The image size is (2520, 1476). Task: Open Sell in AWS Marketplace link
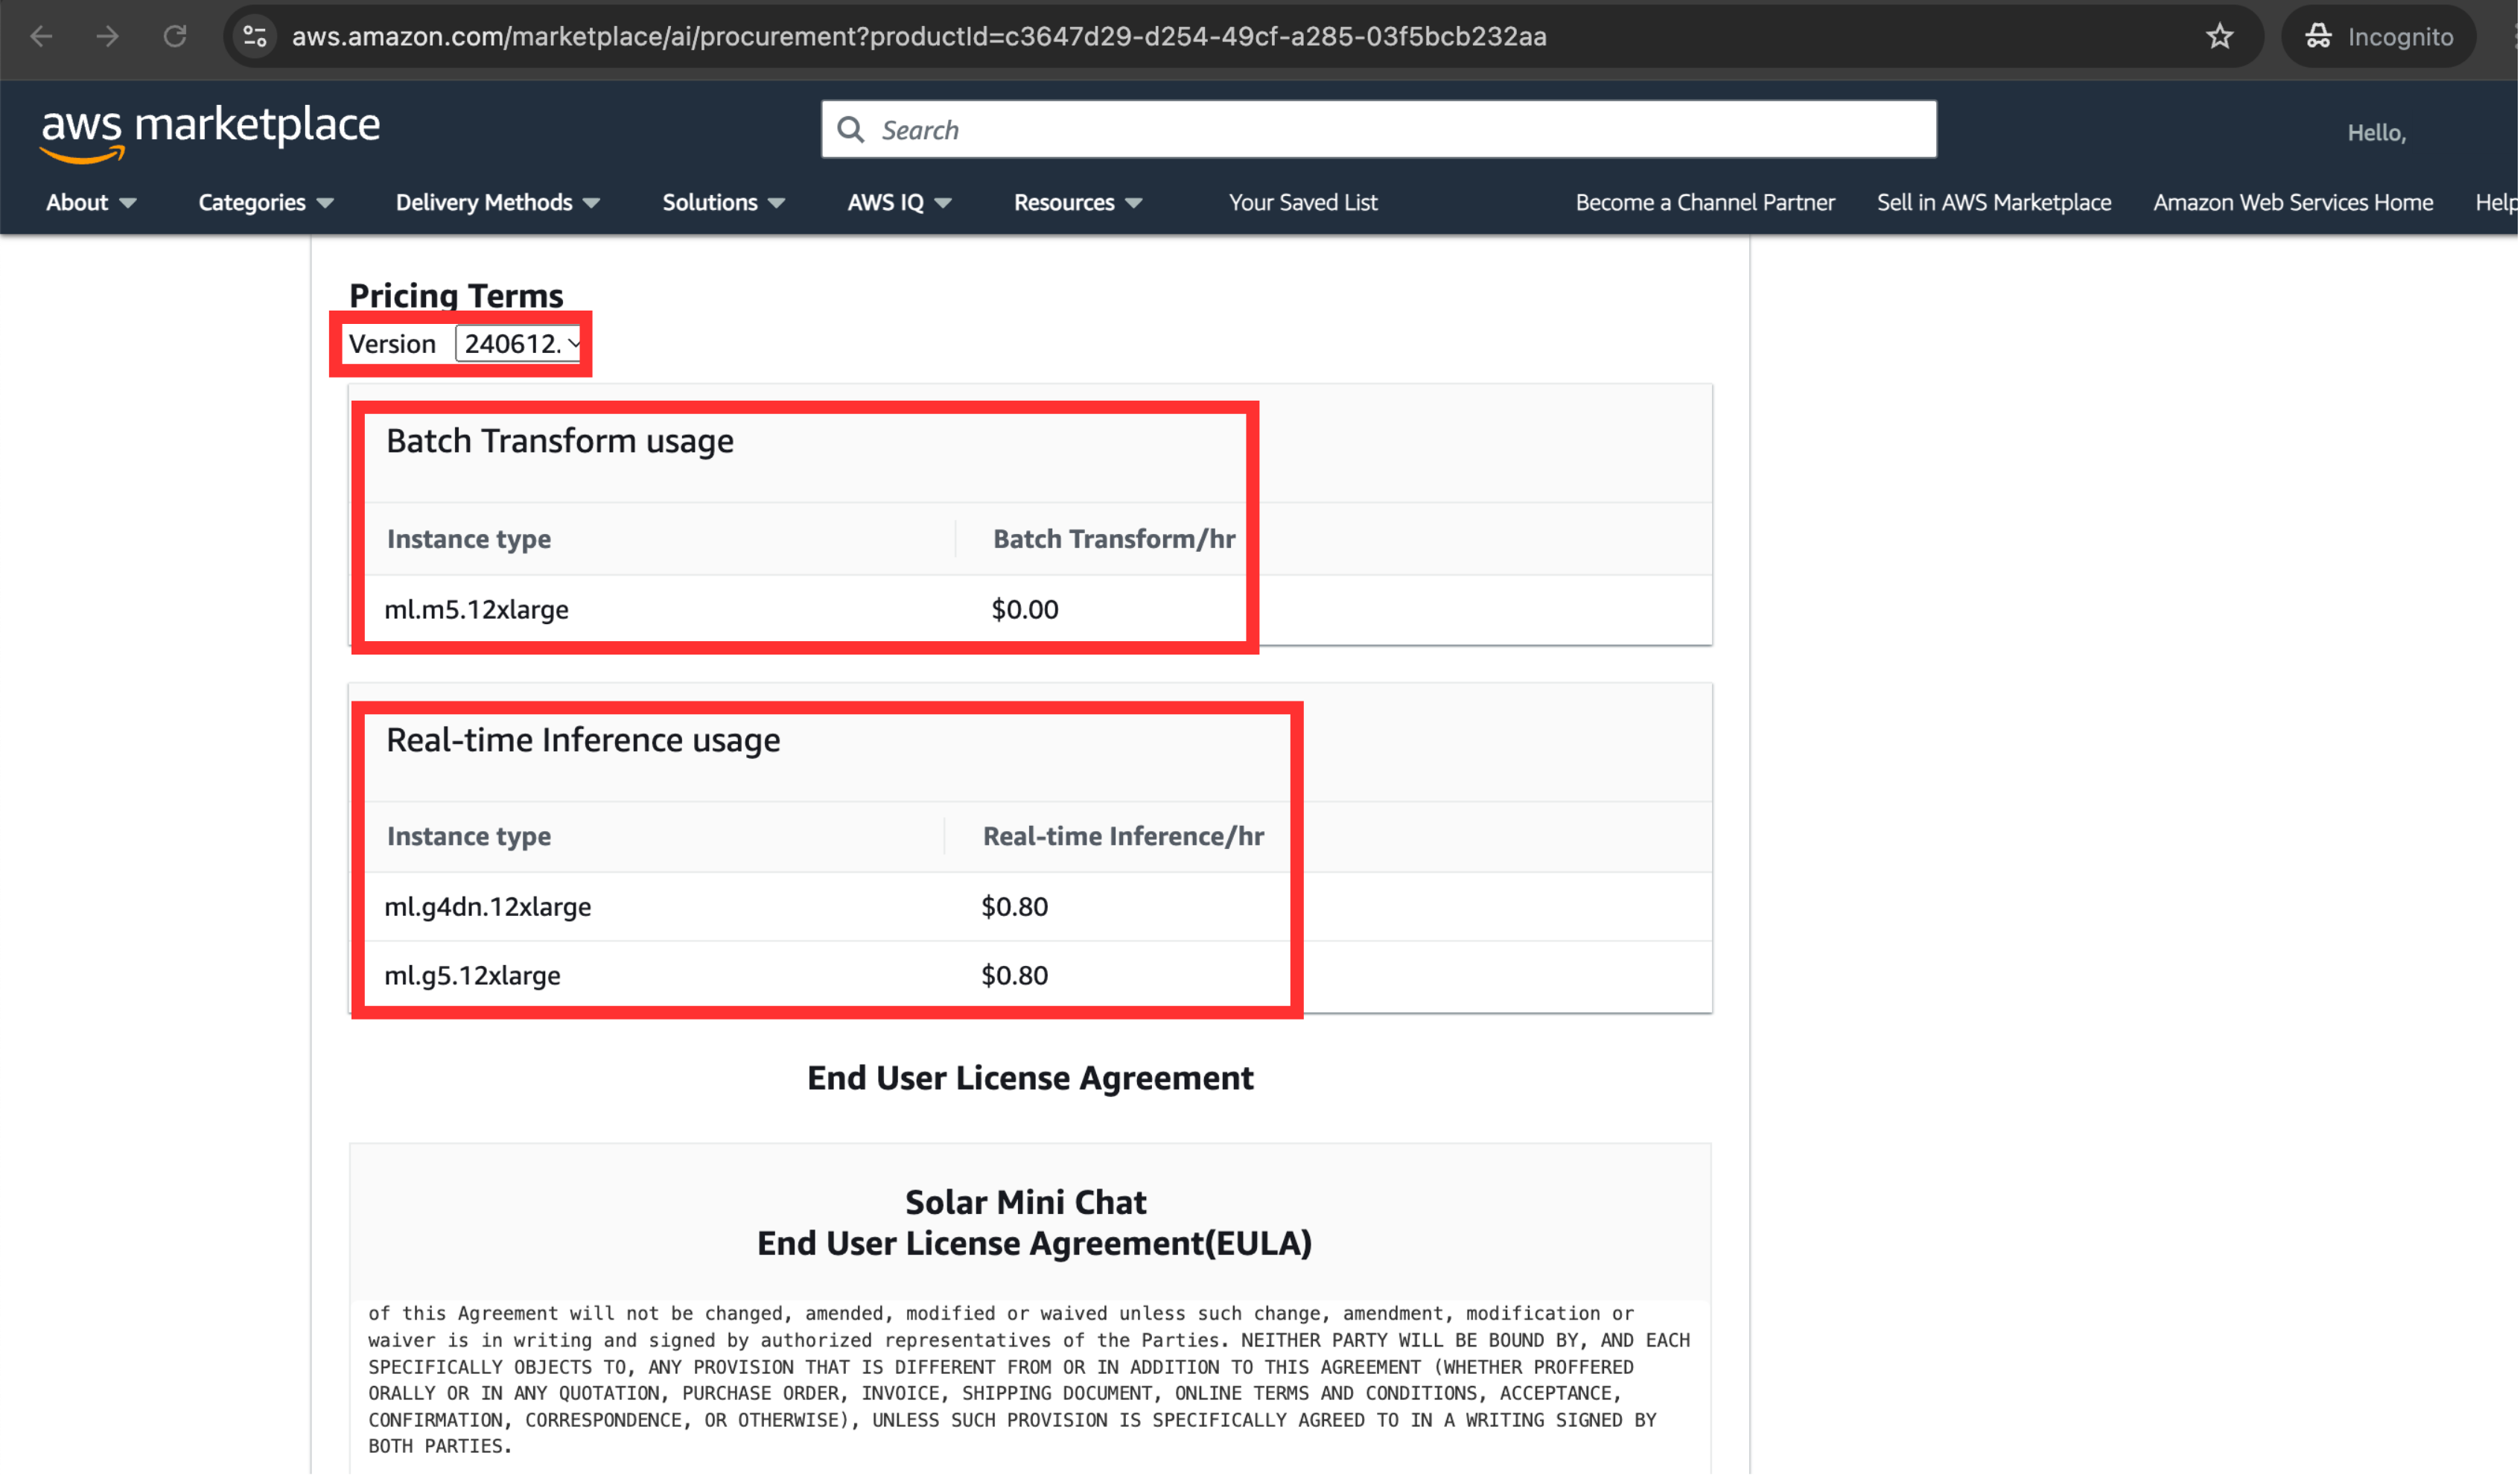(x=1994, y=203)
